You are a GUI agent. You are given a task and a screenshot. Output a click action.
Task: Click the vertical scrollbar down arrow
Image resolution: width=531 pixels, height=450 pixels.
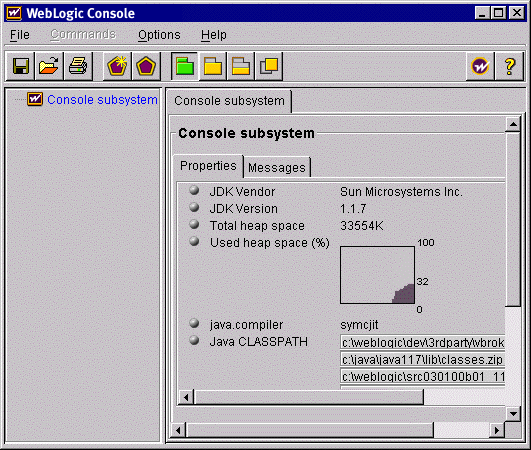click(x=513, y=413)
